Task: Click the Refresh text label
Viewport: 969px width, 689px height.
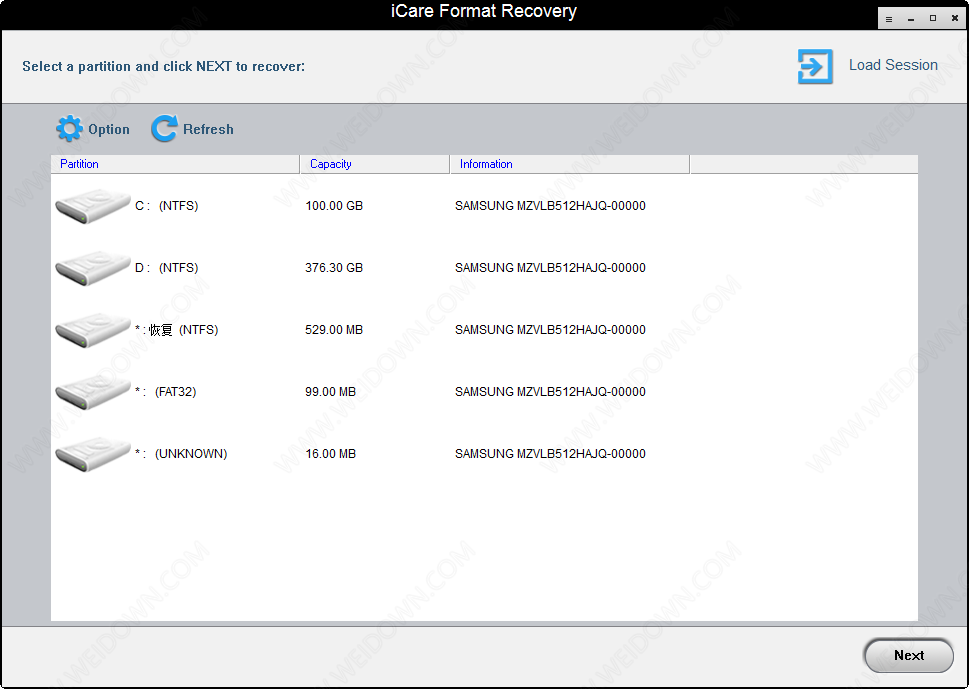Action: 208,129
